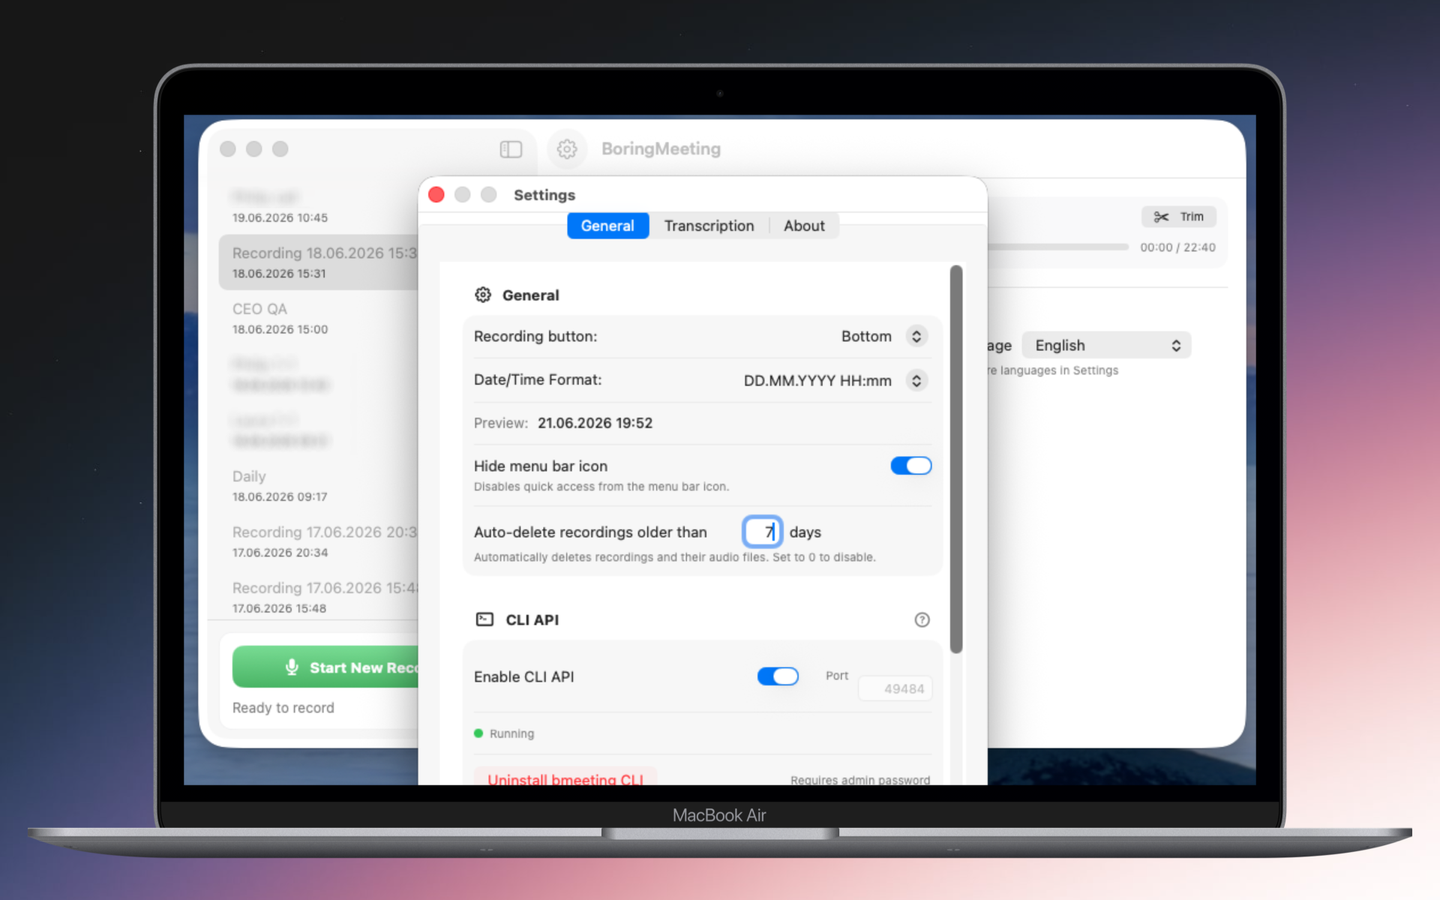Select Recording 17.06.2026 15:48 entry

[319, 597]
